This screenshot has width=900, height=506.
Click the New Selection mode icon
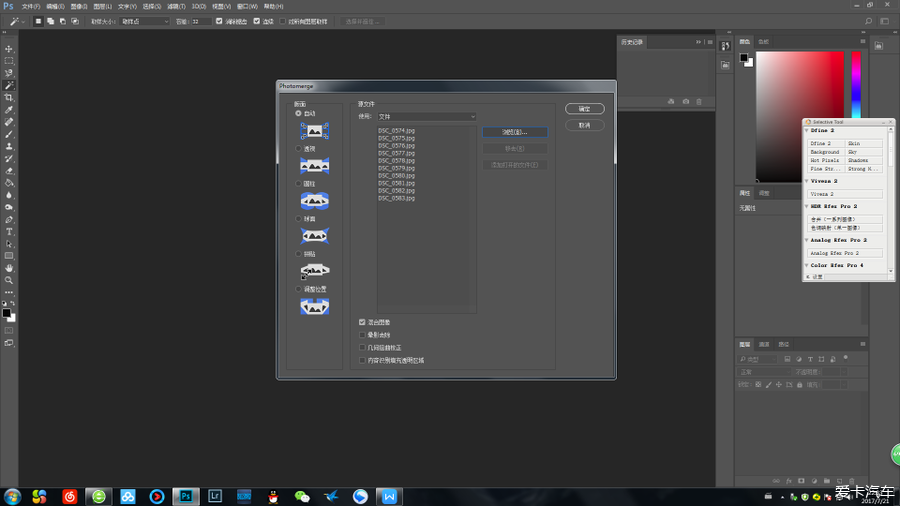pyautogui.click(x=38, y=21)
